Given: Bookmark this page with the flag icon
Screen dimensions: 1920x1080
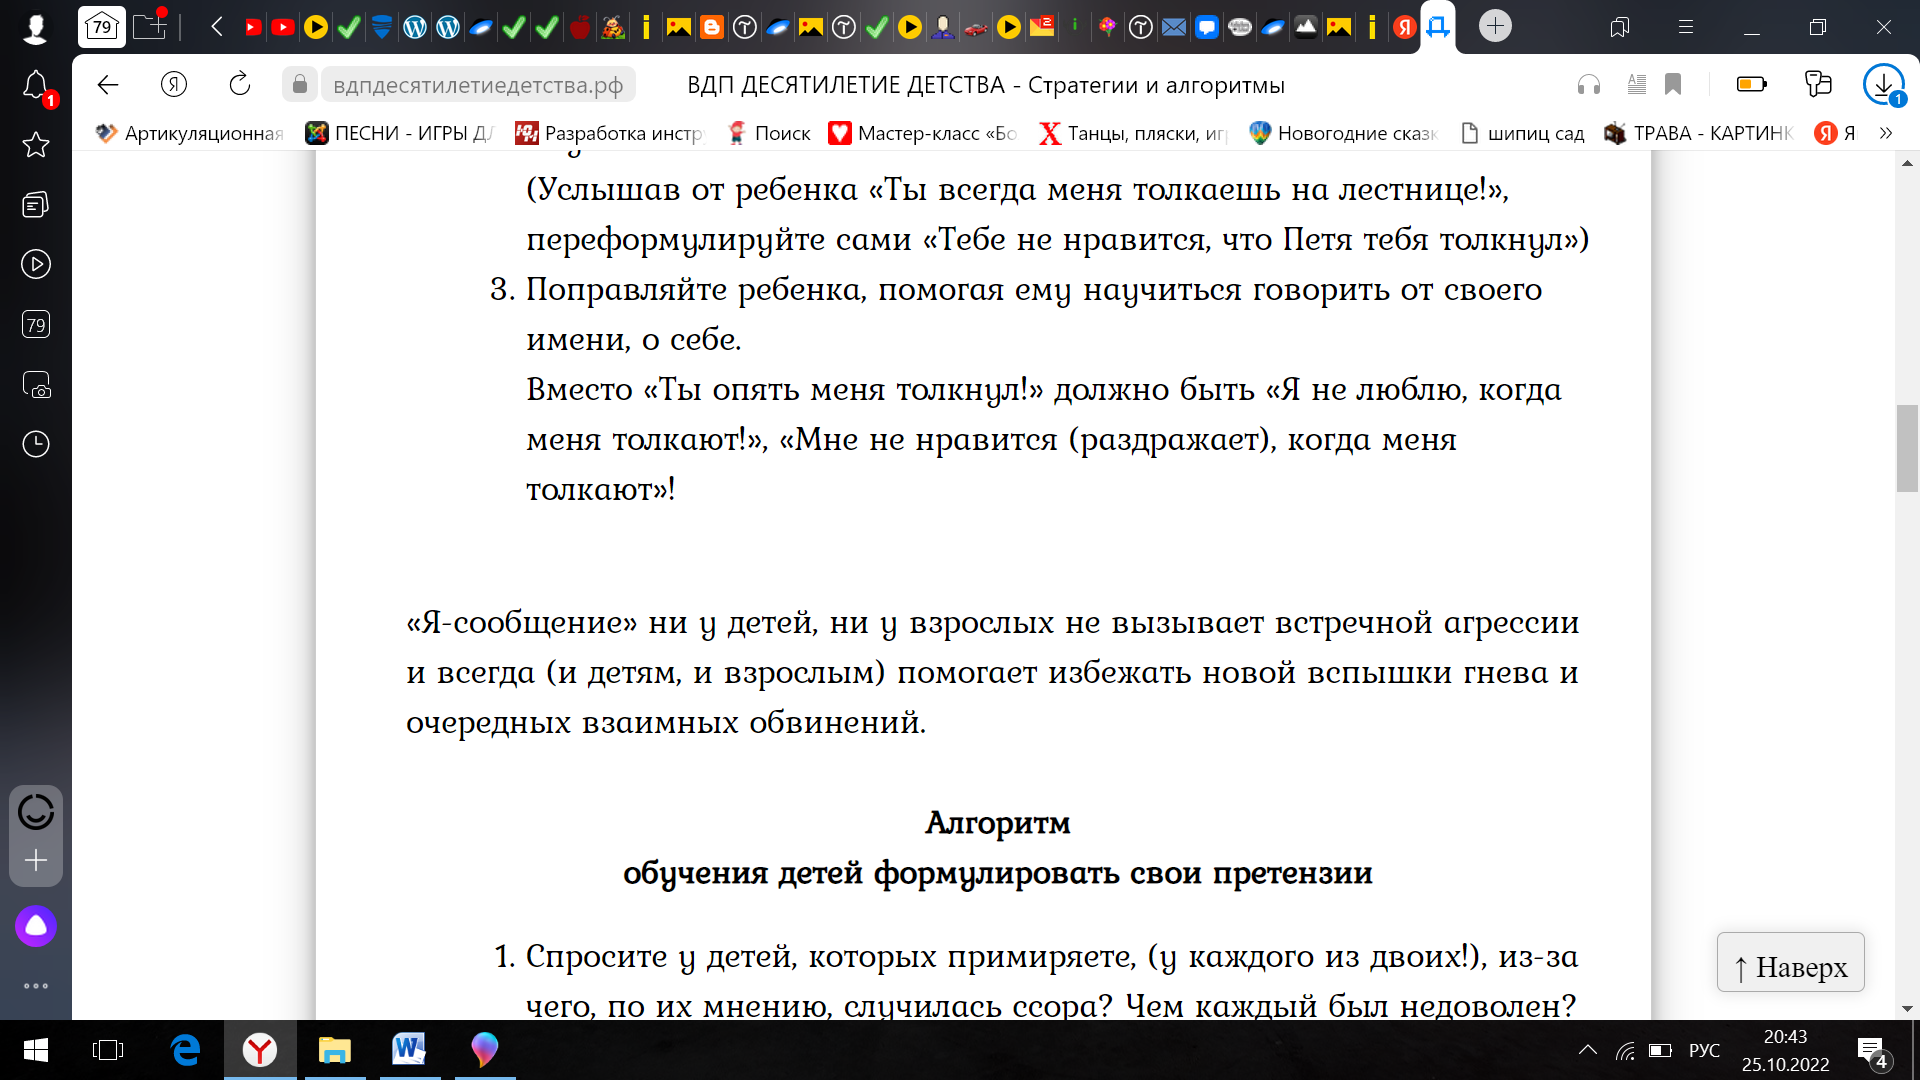Looking at the screenshot, I should pyautogui.click(x=1673, y=85).
